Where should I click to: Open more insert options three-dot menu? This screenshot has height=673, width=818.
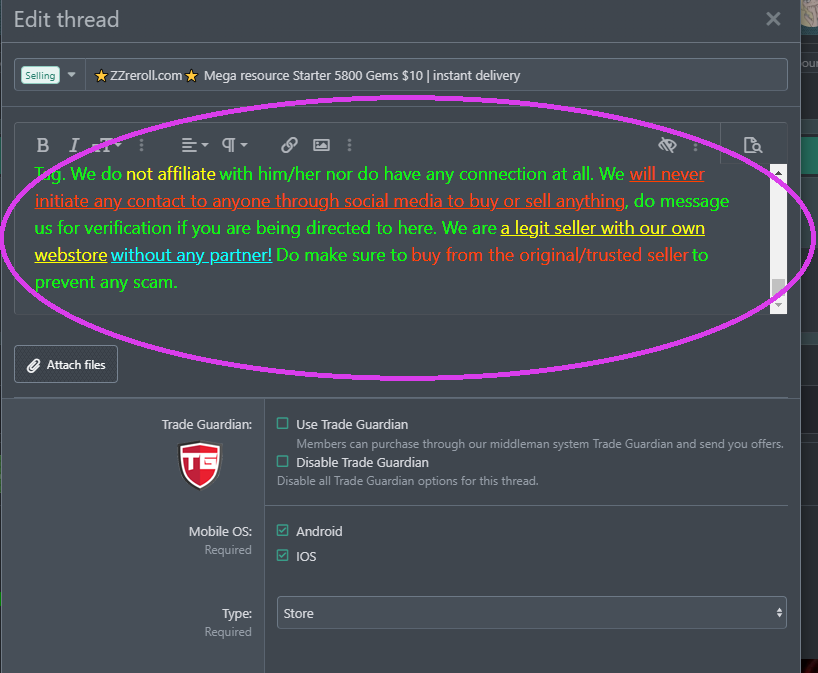pos(350,145)
